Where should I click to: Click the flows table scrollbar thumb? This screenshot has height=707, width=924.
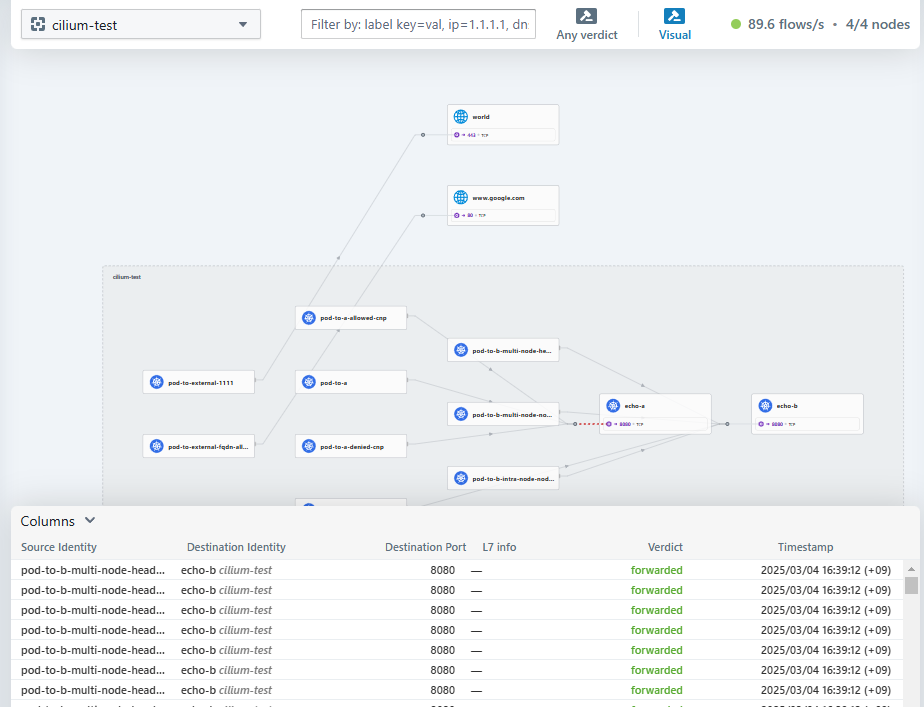pos(911,585)
